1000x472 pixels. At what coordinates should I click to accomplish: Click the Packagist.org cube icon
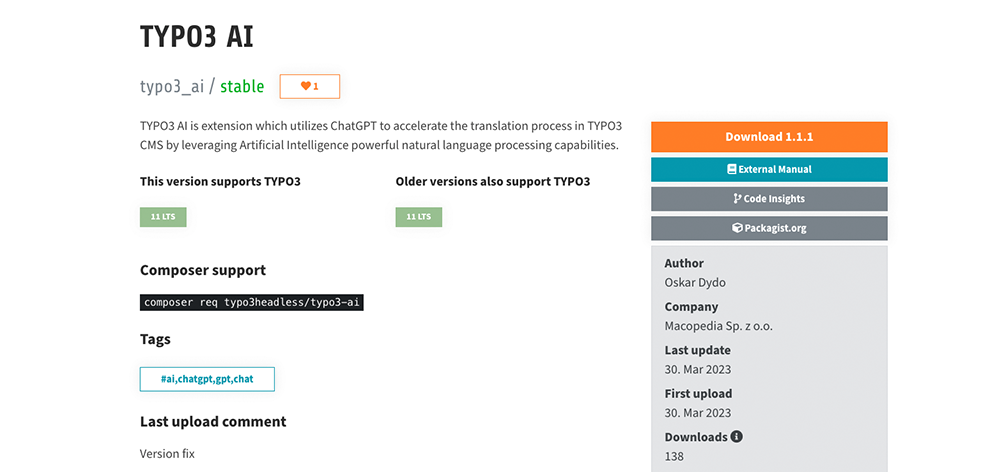tap(737, 228)
